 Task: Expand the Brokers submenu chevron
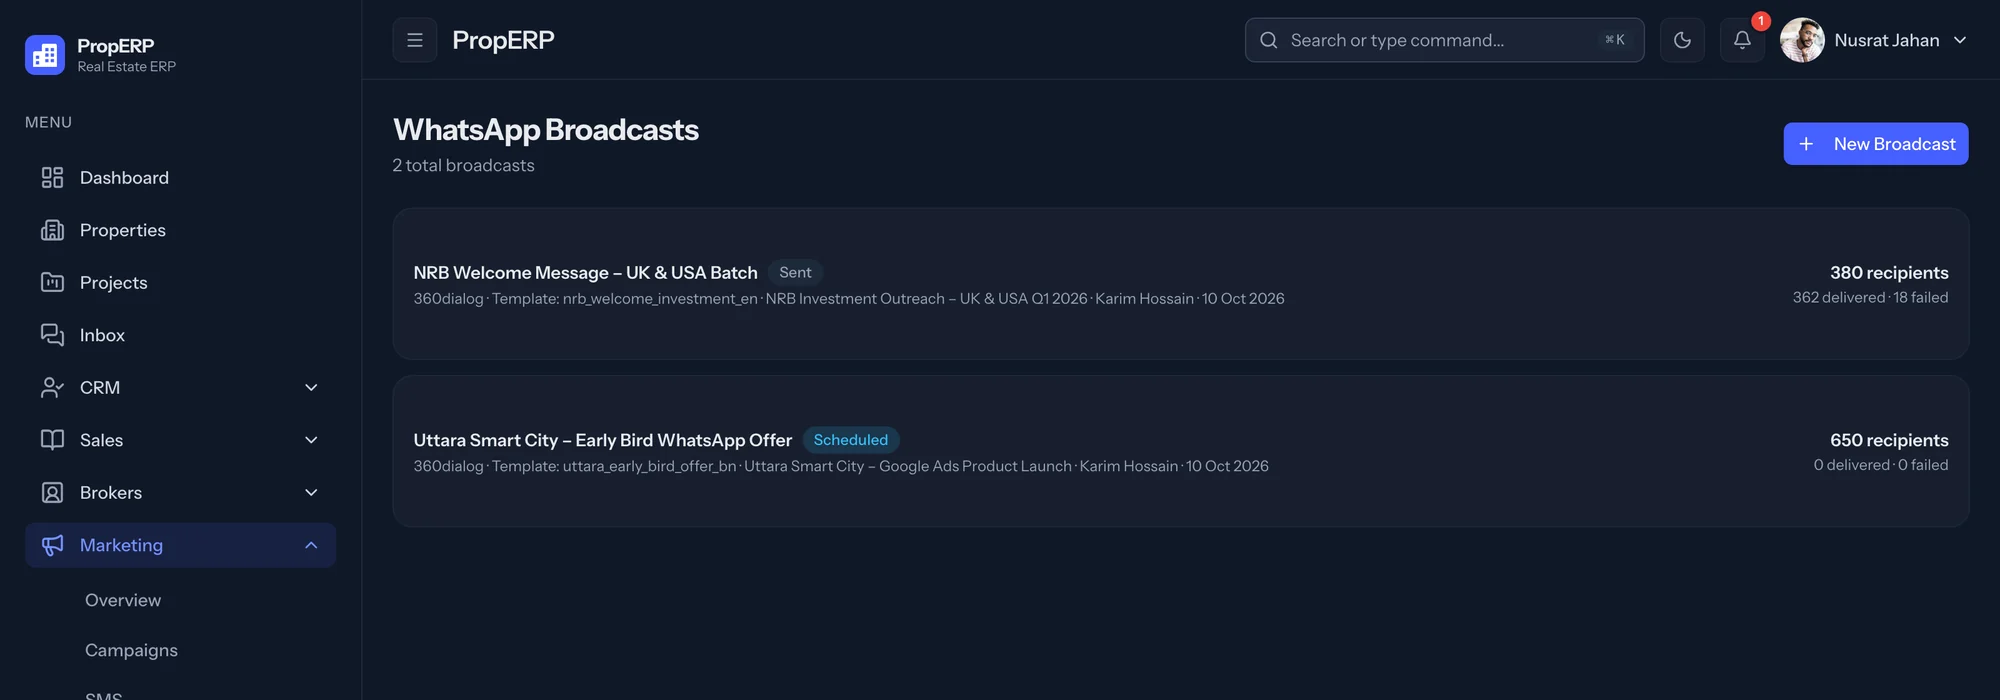point(311,493)
